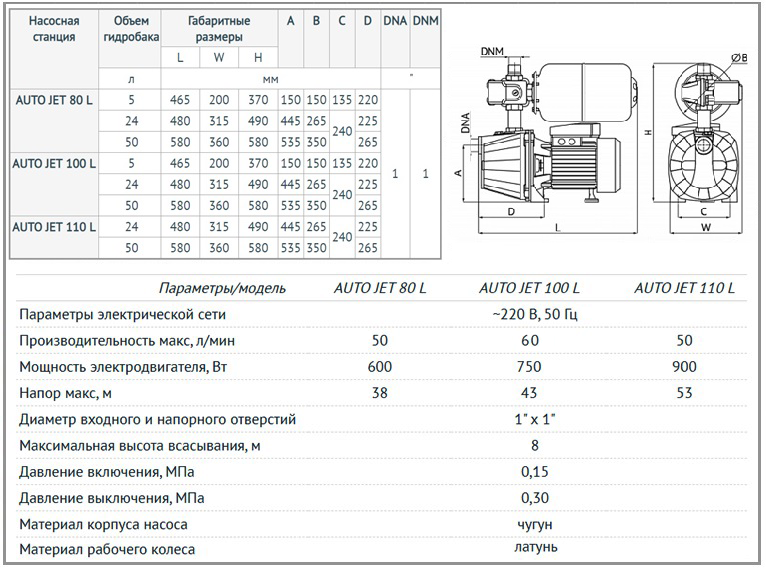Select the 'Производительность макс, л/мин' row label
The width and height of the screenshot is (766, 569).
[x=127, y=340]
